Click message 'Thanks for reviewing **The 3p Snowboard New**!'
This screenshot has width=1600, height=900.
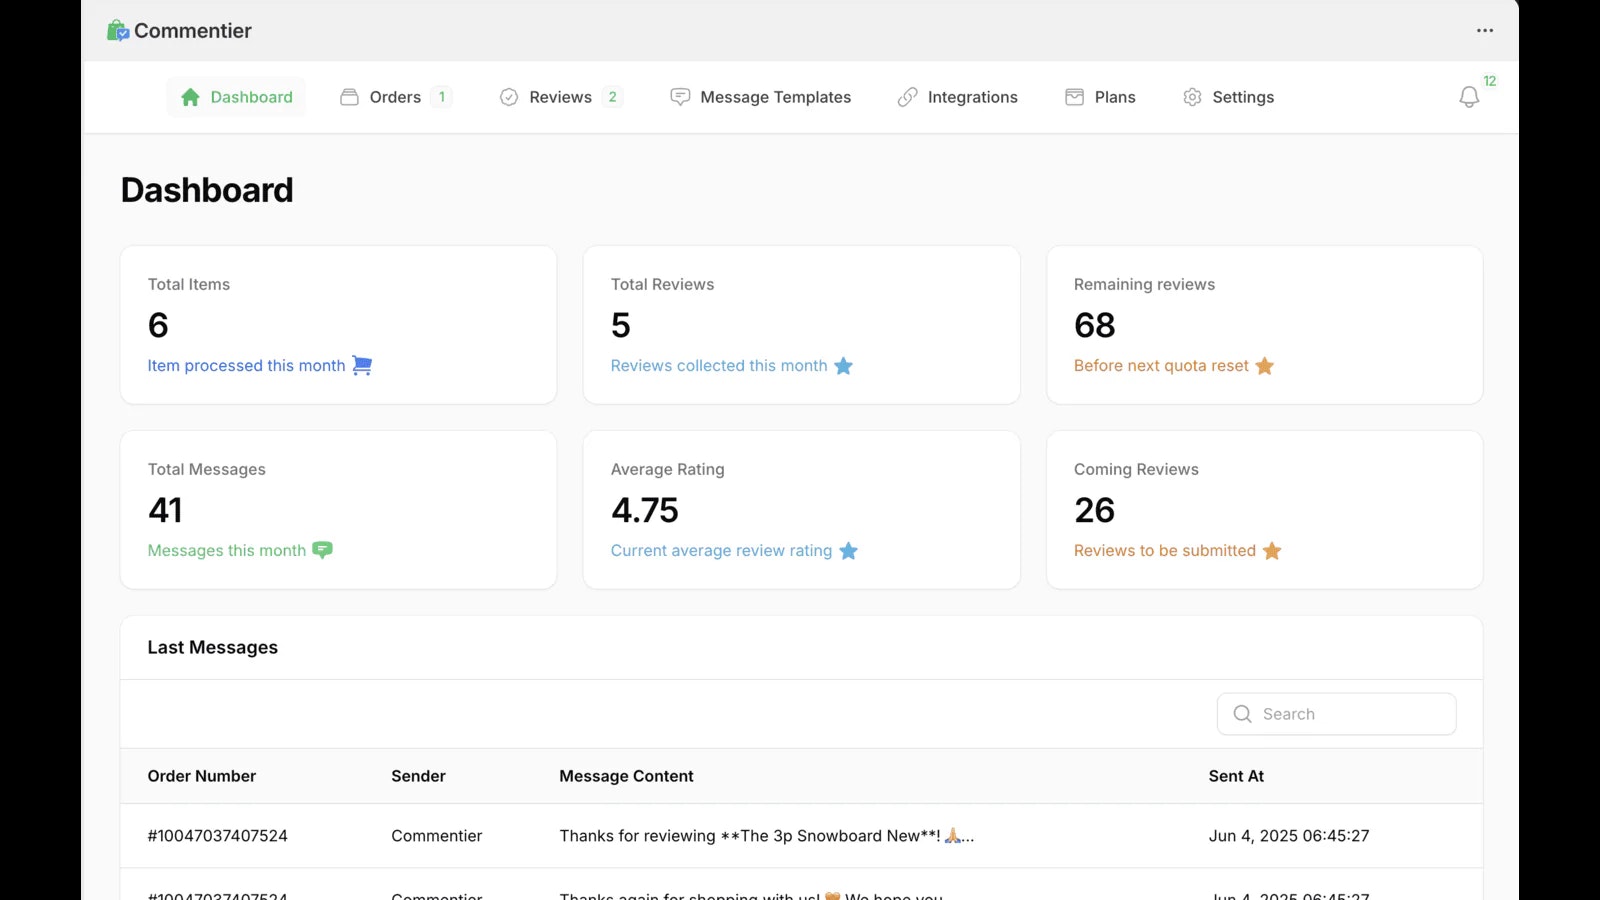[x=767, y=836]
